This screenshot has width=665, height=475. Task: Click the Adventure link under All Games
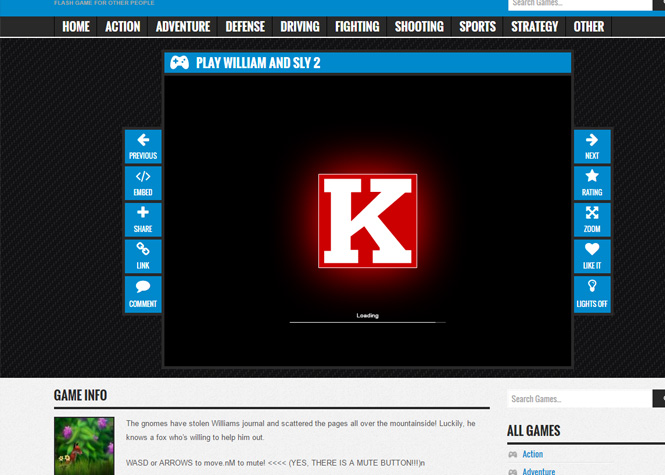click(x=538, y=471)
